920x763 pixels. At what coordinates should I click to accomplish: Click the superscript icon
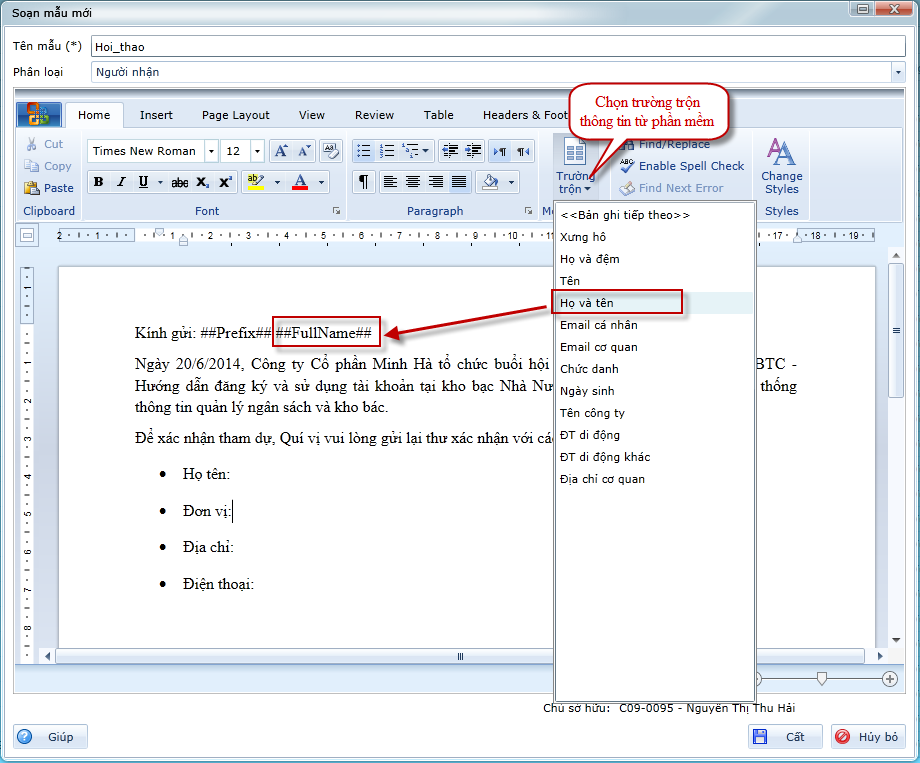pyautogui.click(x=225, y=182)
